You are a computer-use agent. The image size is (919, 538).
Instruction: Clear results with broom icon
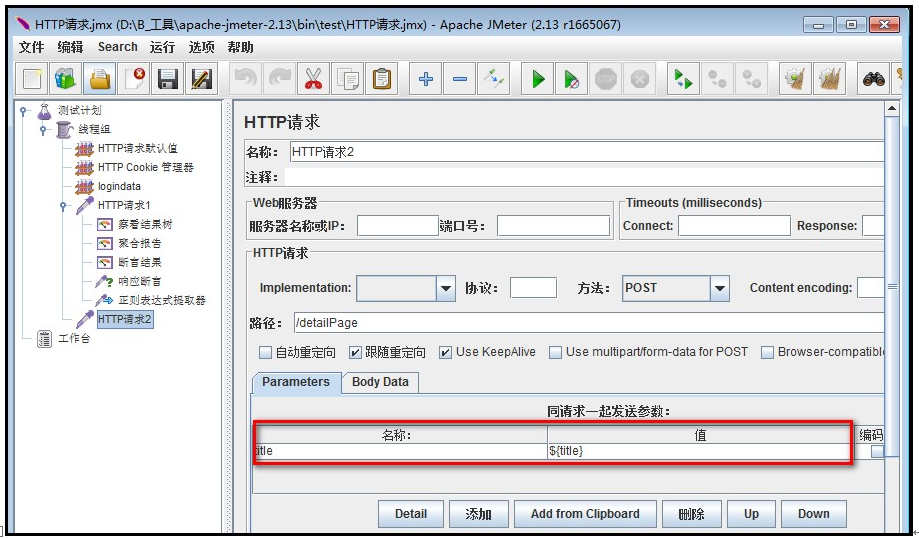tap(795, 79)
